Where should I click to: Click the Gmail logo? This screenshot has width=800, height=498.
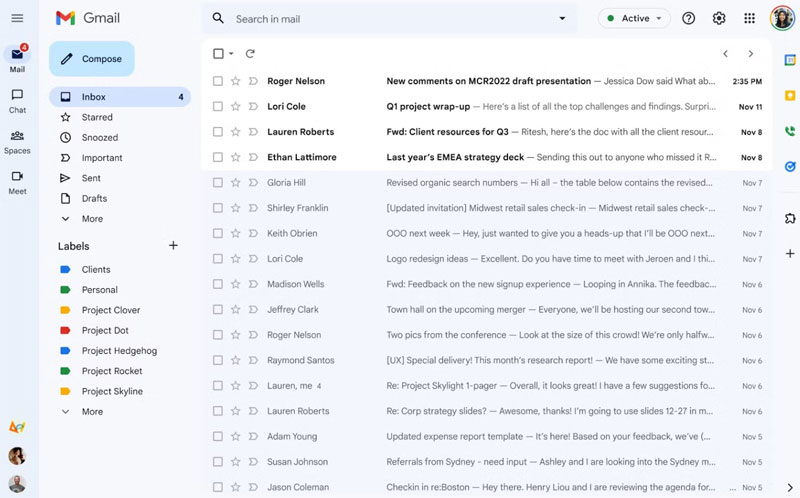point(88,18)
